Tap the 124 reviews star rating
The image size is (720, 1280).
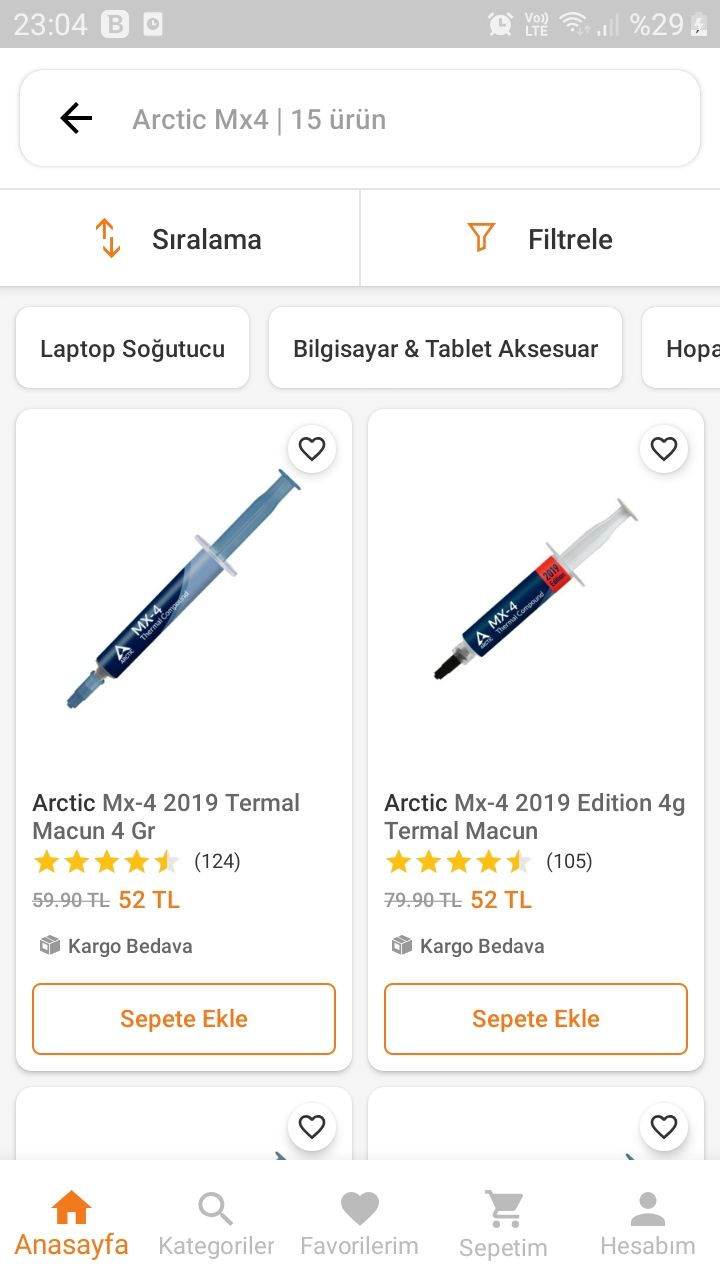tap(136, 861)
